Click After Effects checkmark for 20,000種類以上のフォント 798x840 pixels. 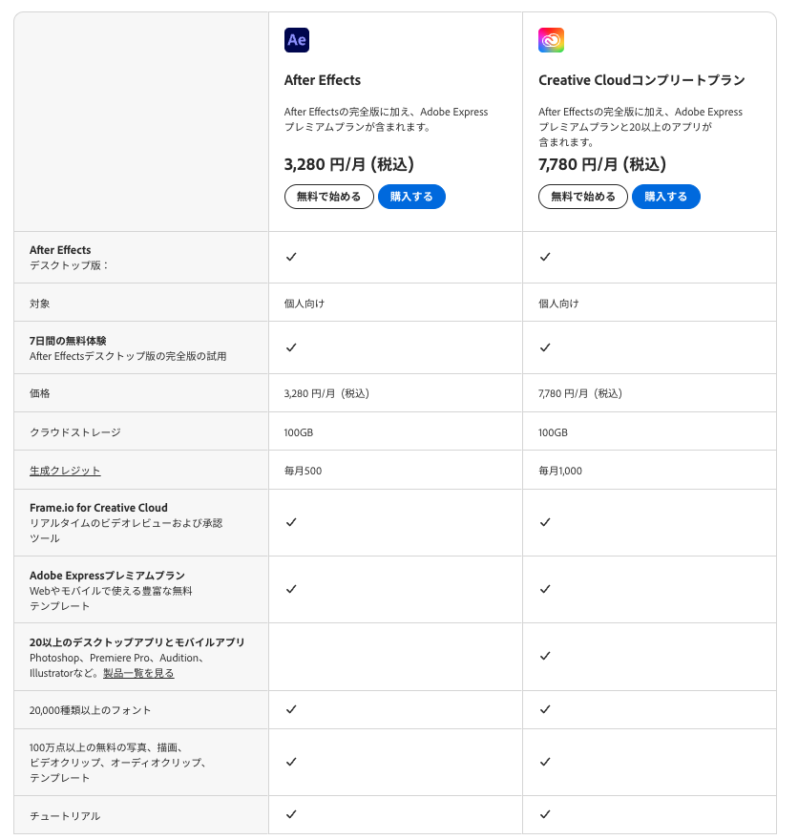(291, 710)
